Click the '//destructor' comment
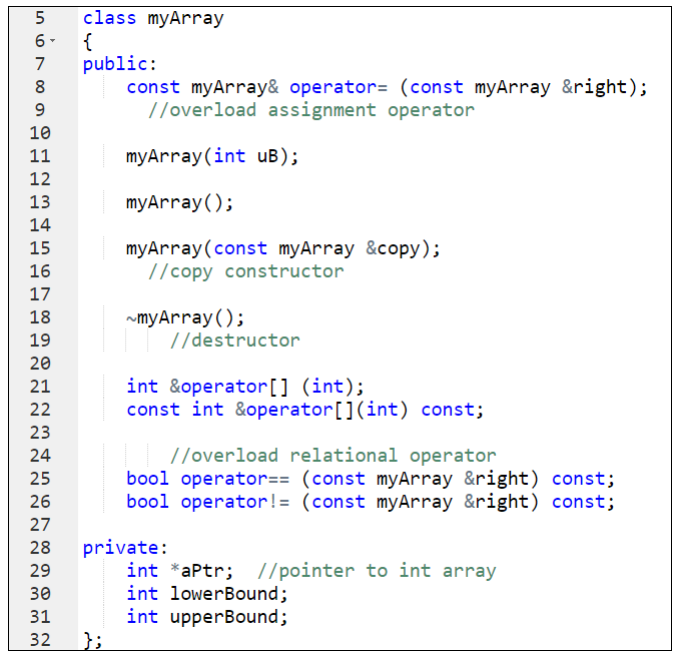Image resolution: width=673 pixels, height=652 pixels. 235,341
